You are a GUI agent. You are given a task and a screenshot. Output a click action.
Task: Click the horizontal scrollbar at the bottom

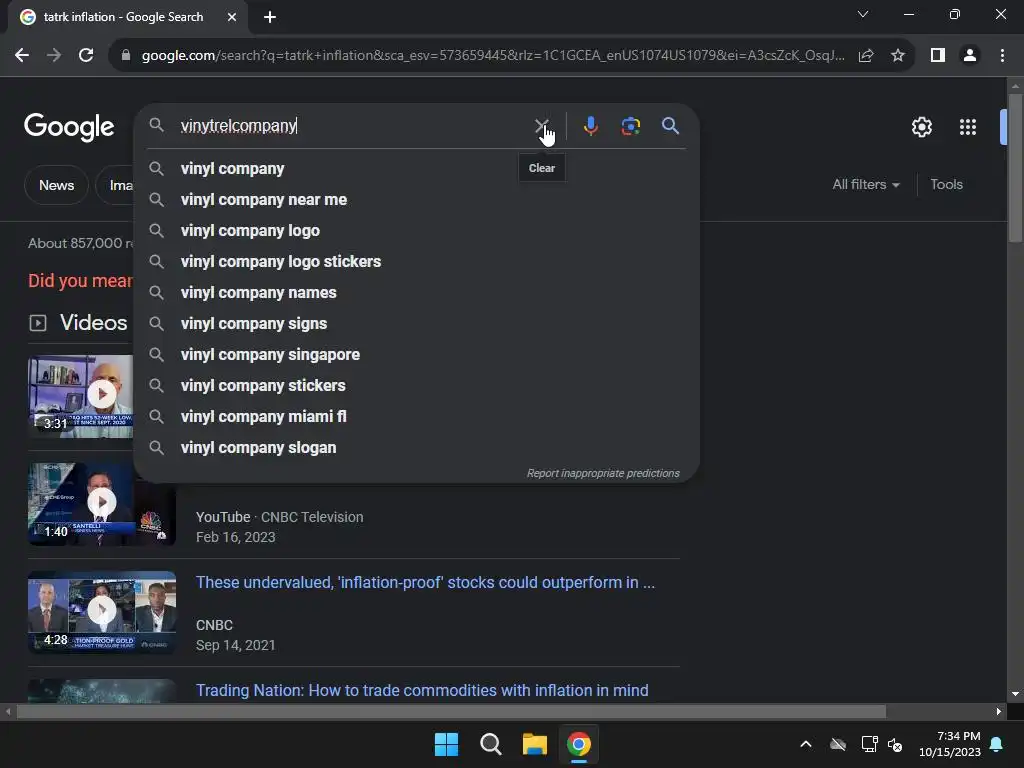click(451, 711)
